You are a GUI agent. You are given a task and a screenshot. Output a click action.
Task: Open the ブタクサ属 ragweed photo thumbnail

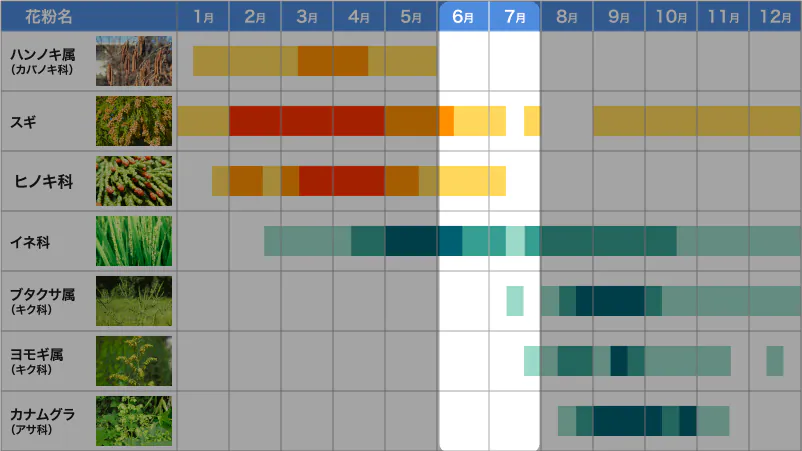pyautogui.click(x=134, y=301)
